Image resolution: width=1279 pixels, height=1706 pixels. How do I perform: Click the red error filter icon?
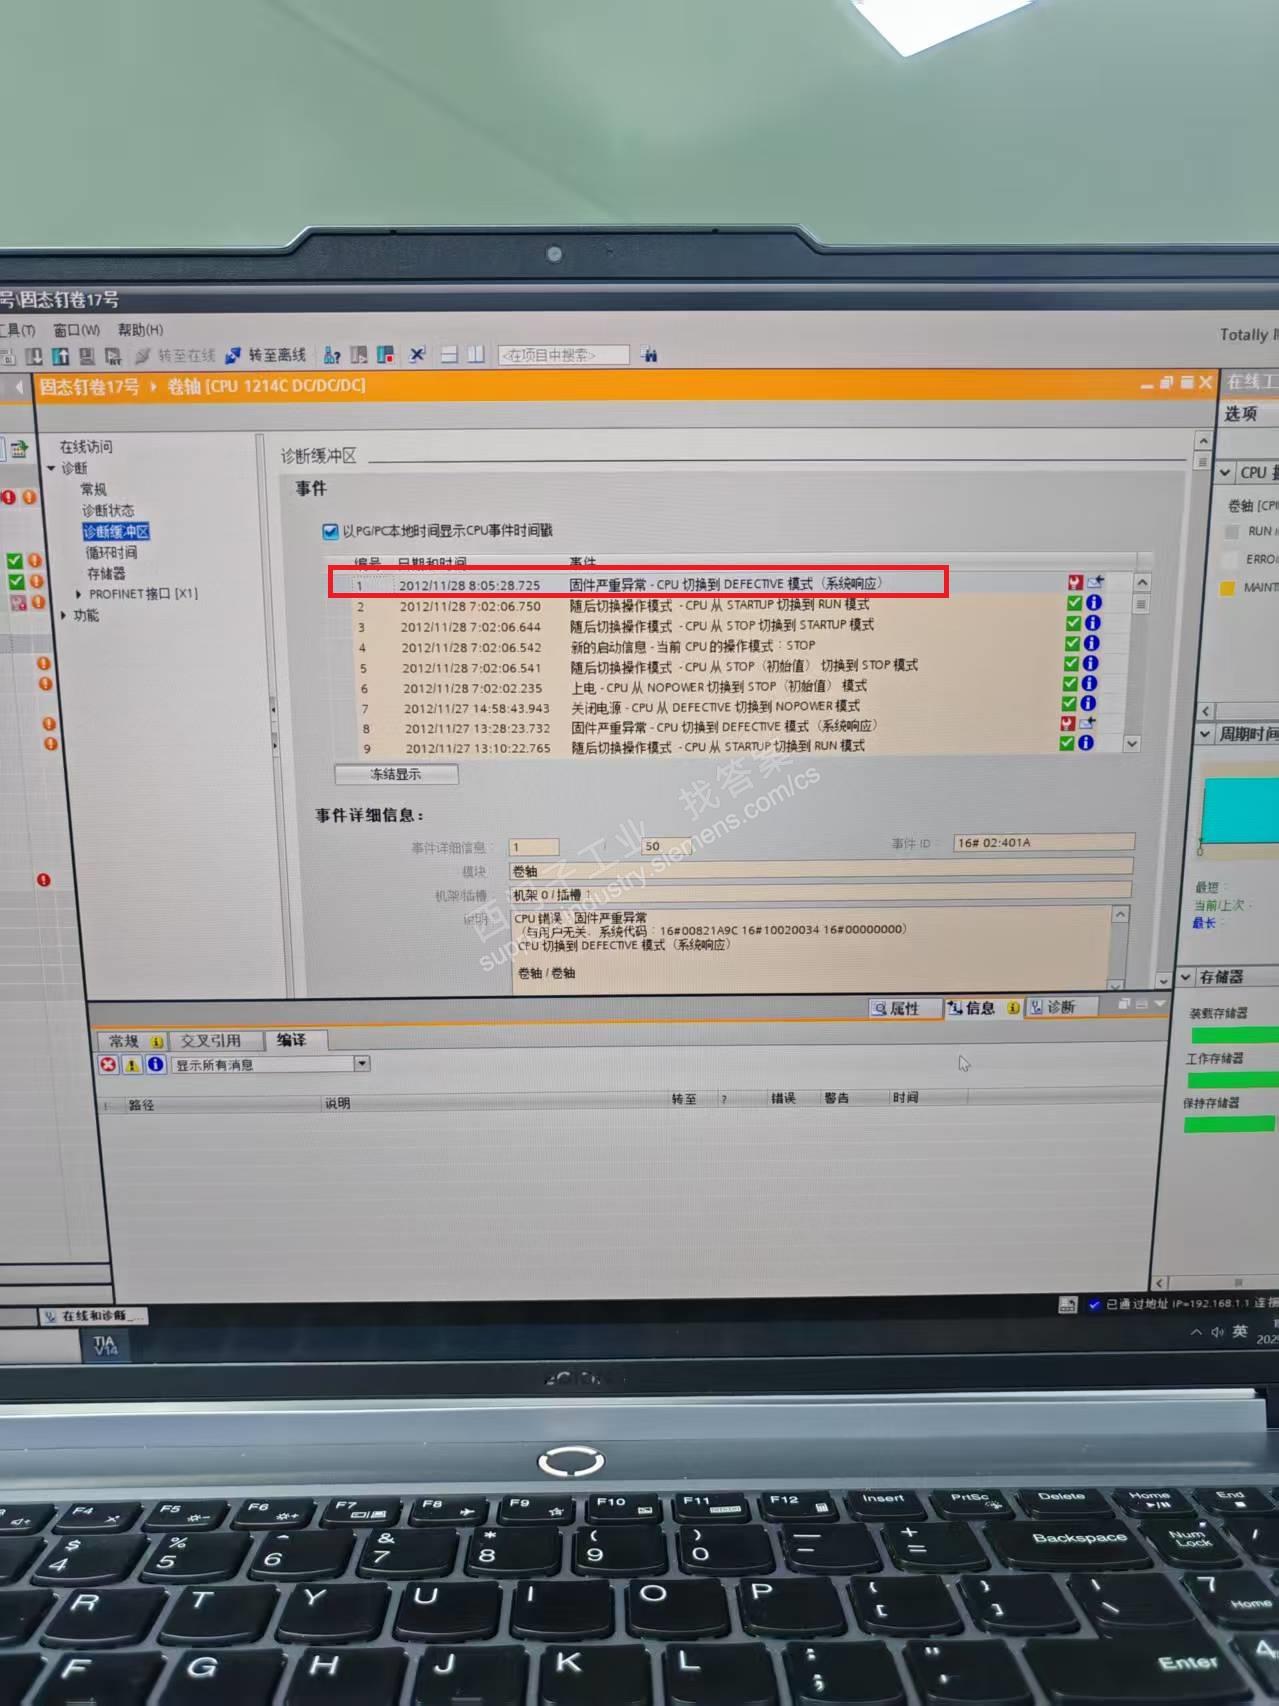[108, 1065]
